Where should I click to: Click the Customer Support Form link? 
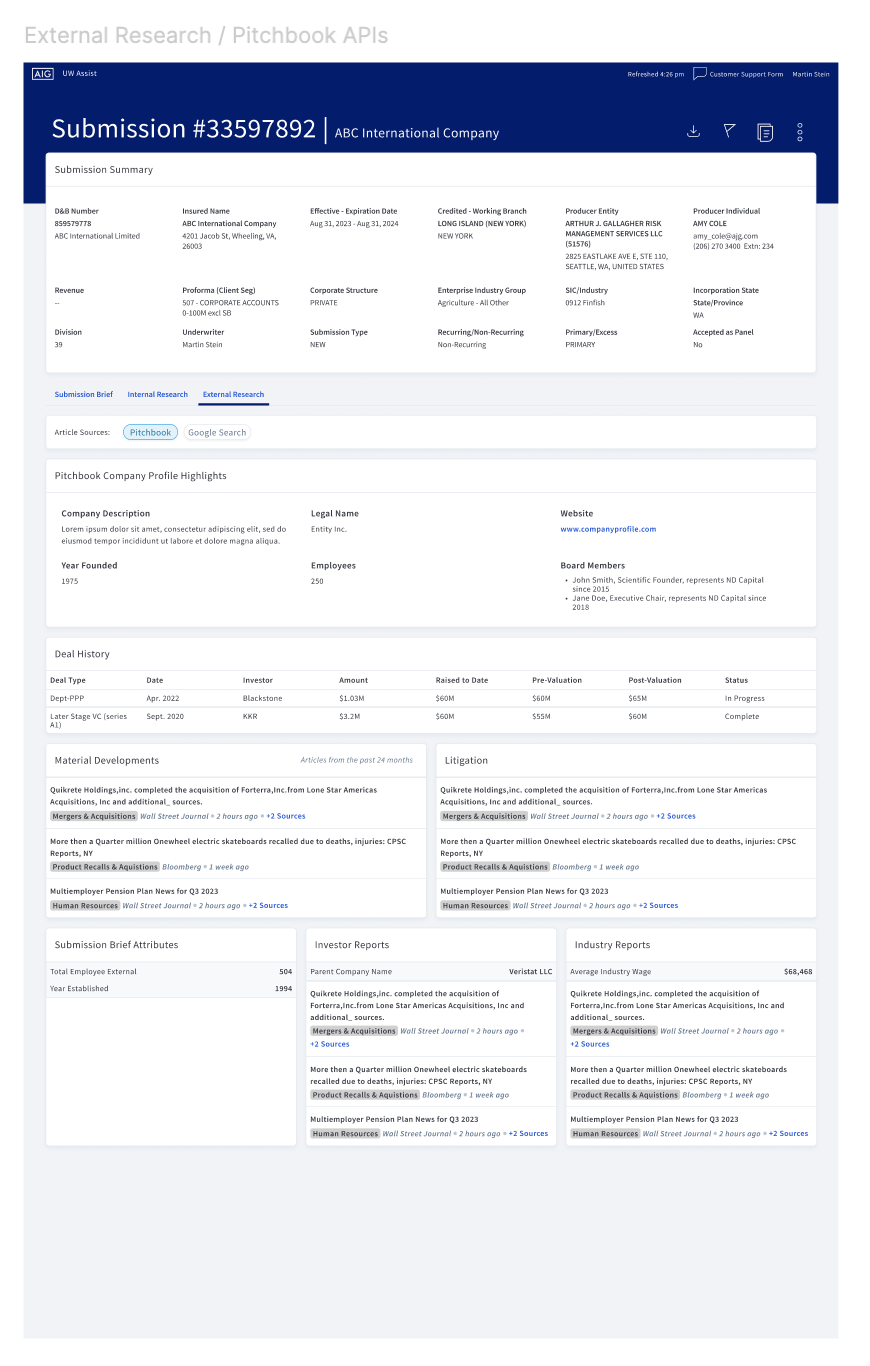pos(746,74)
